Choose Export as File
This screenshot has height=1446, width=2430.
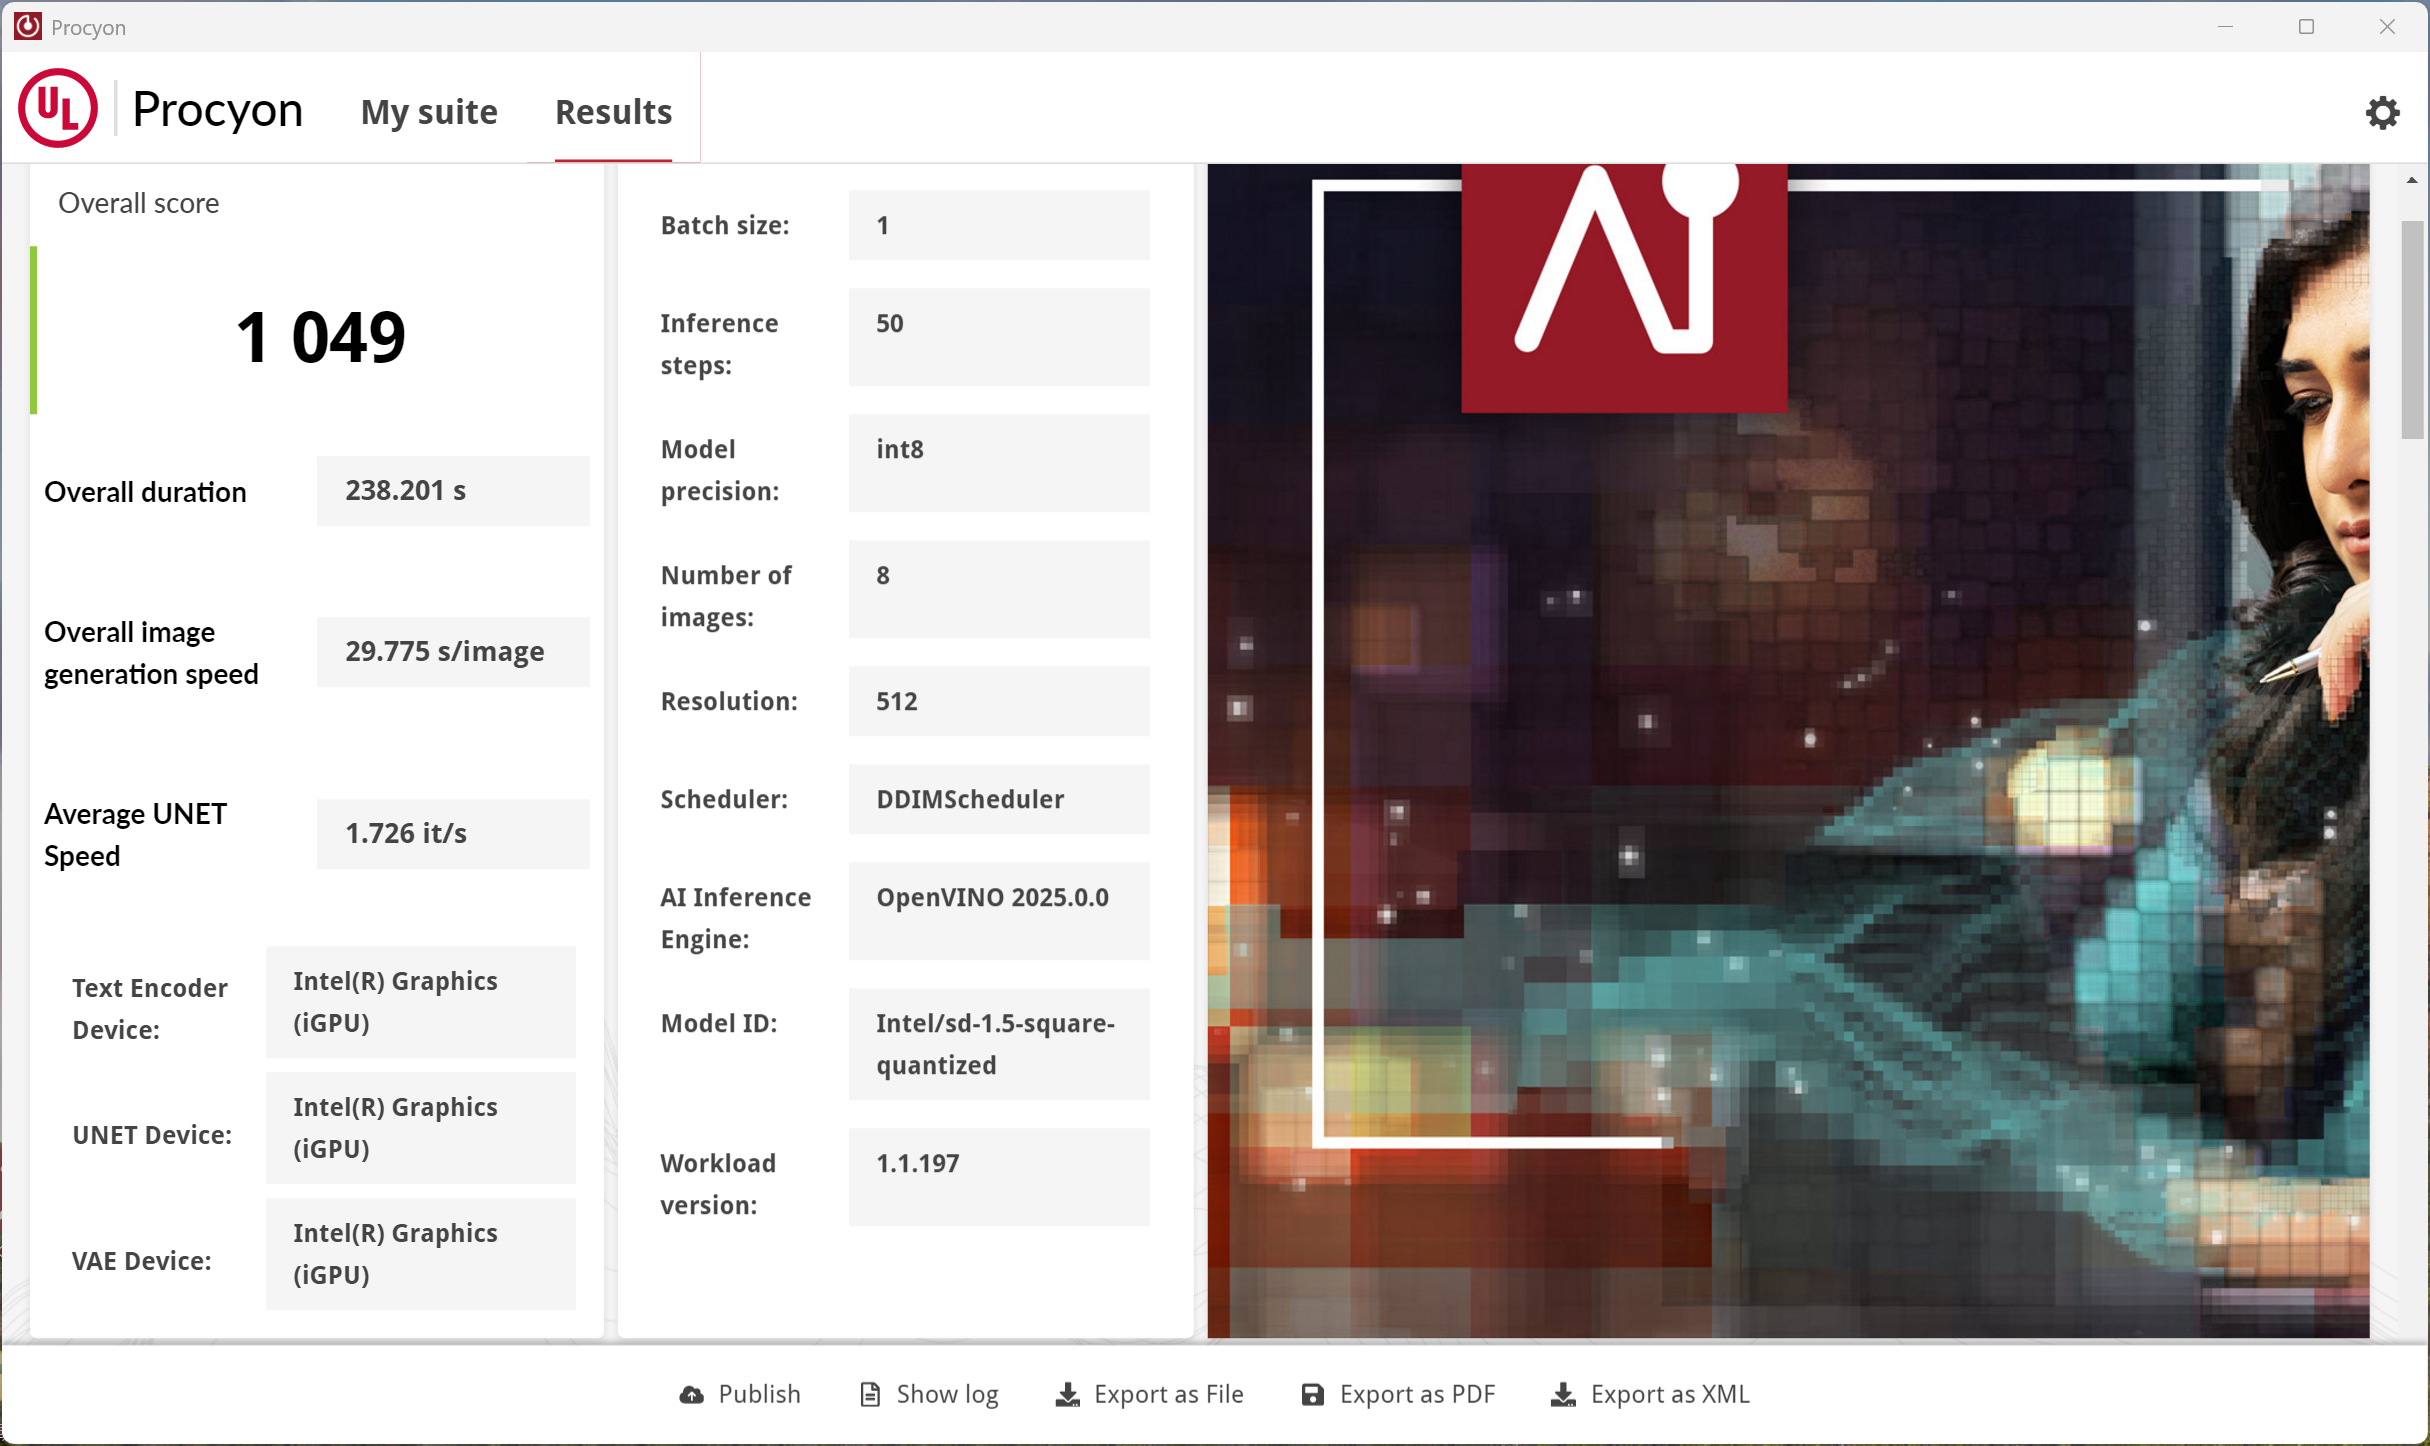pyautogui.click(x=1150, y=1394)
